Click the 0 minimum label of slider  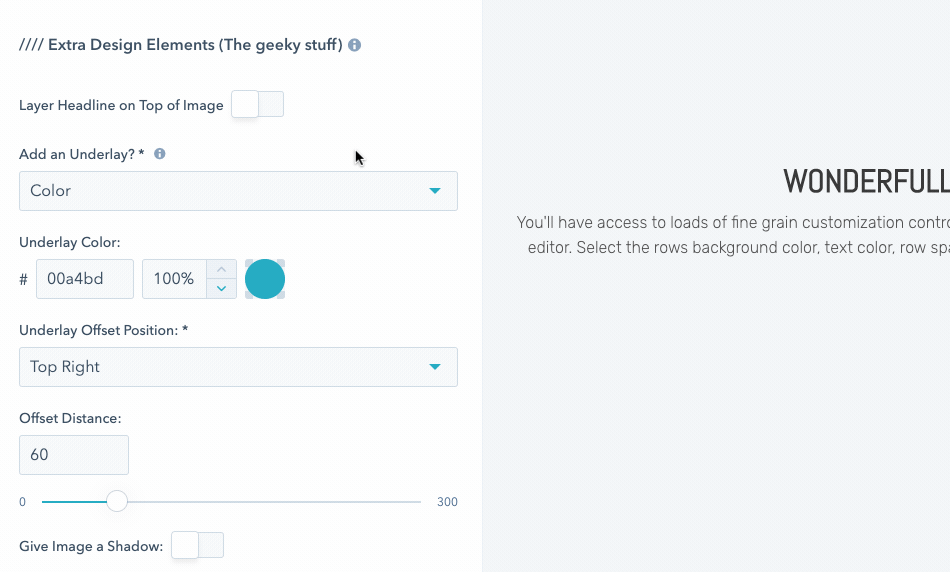coord(23,502)
